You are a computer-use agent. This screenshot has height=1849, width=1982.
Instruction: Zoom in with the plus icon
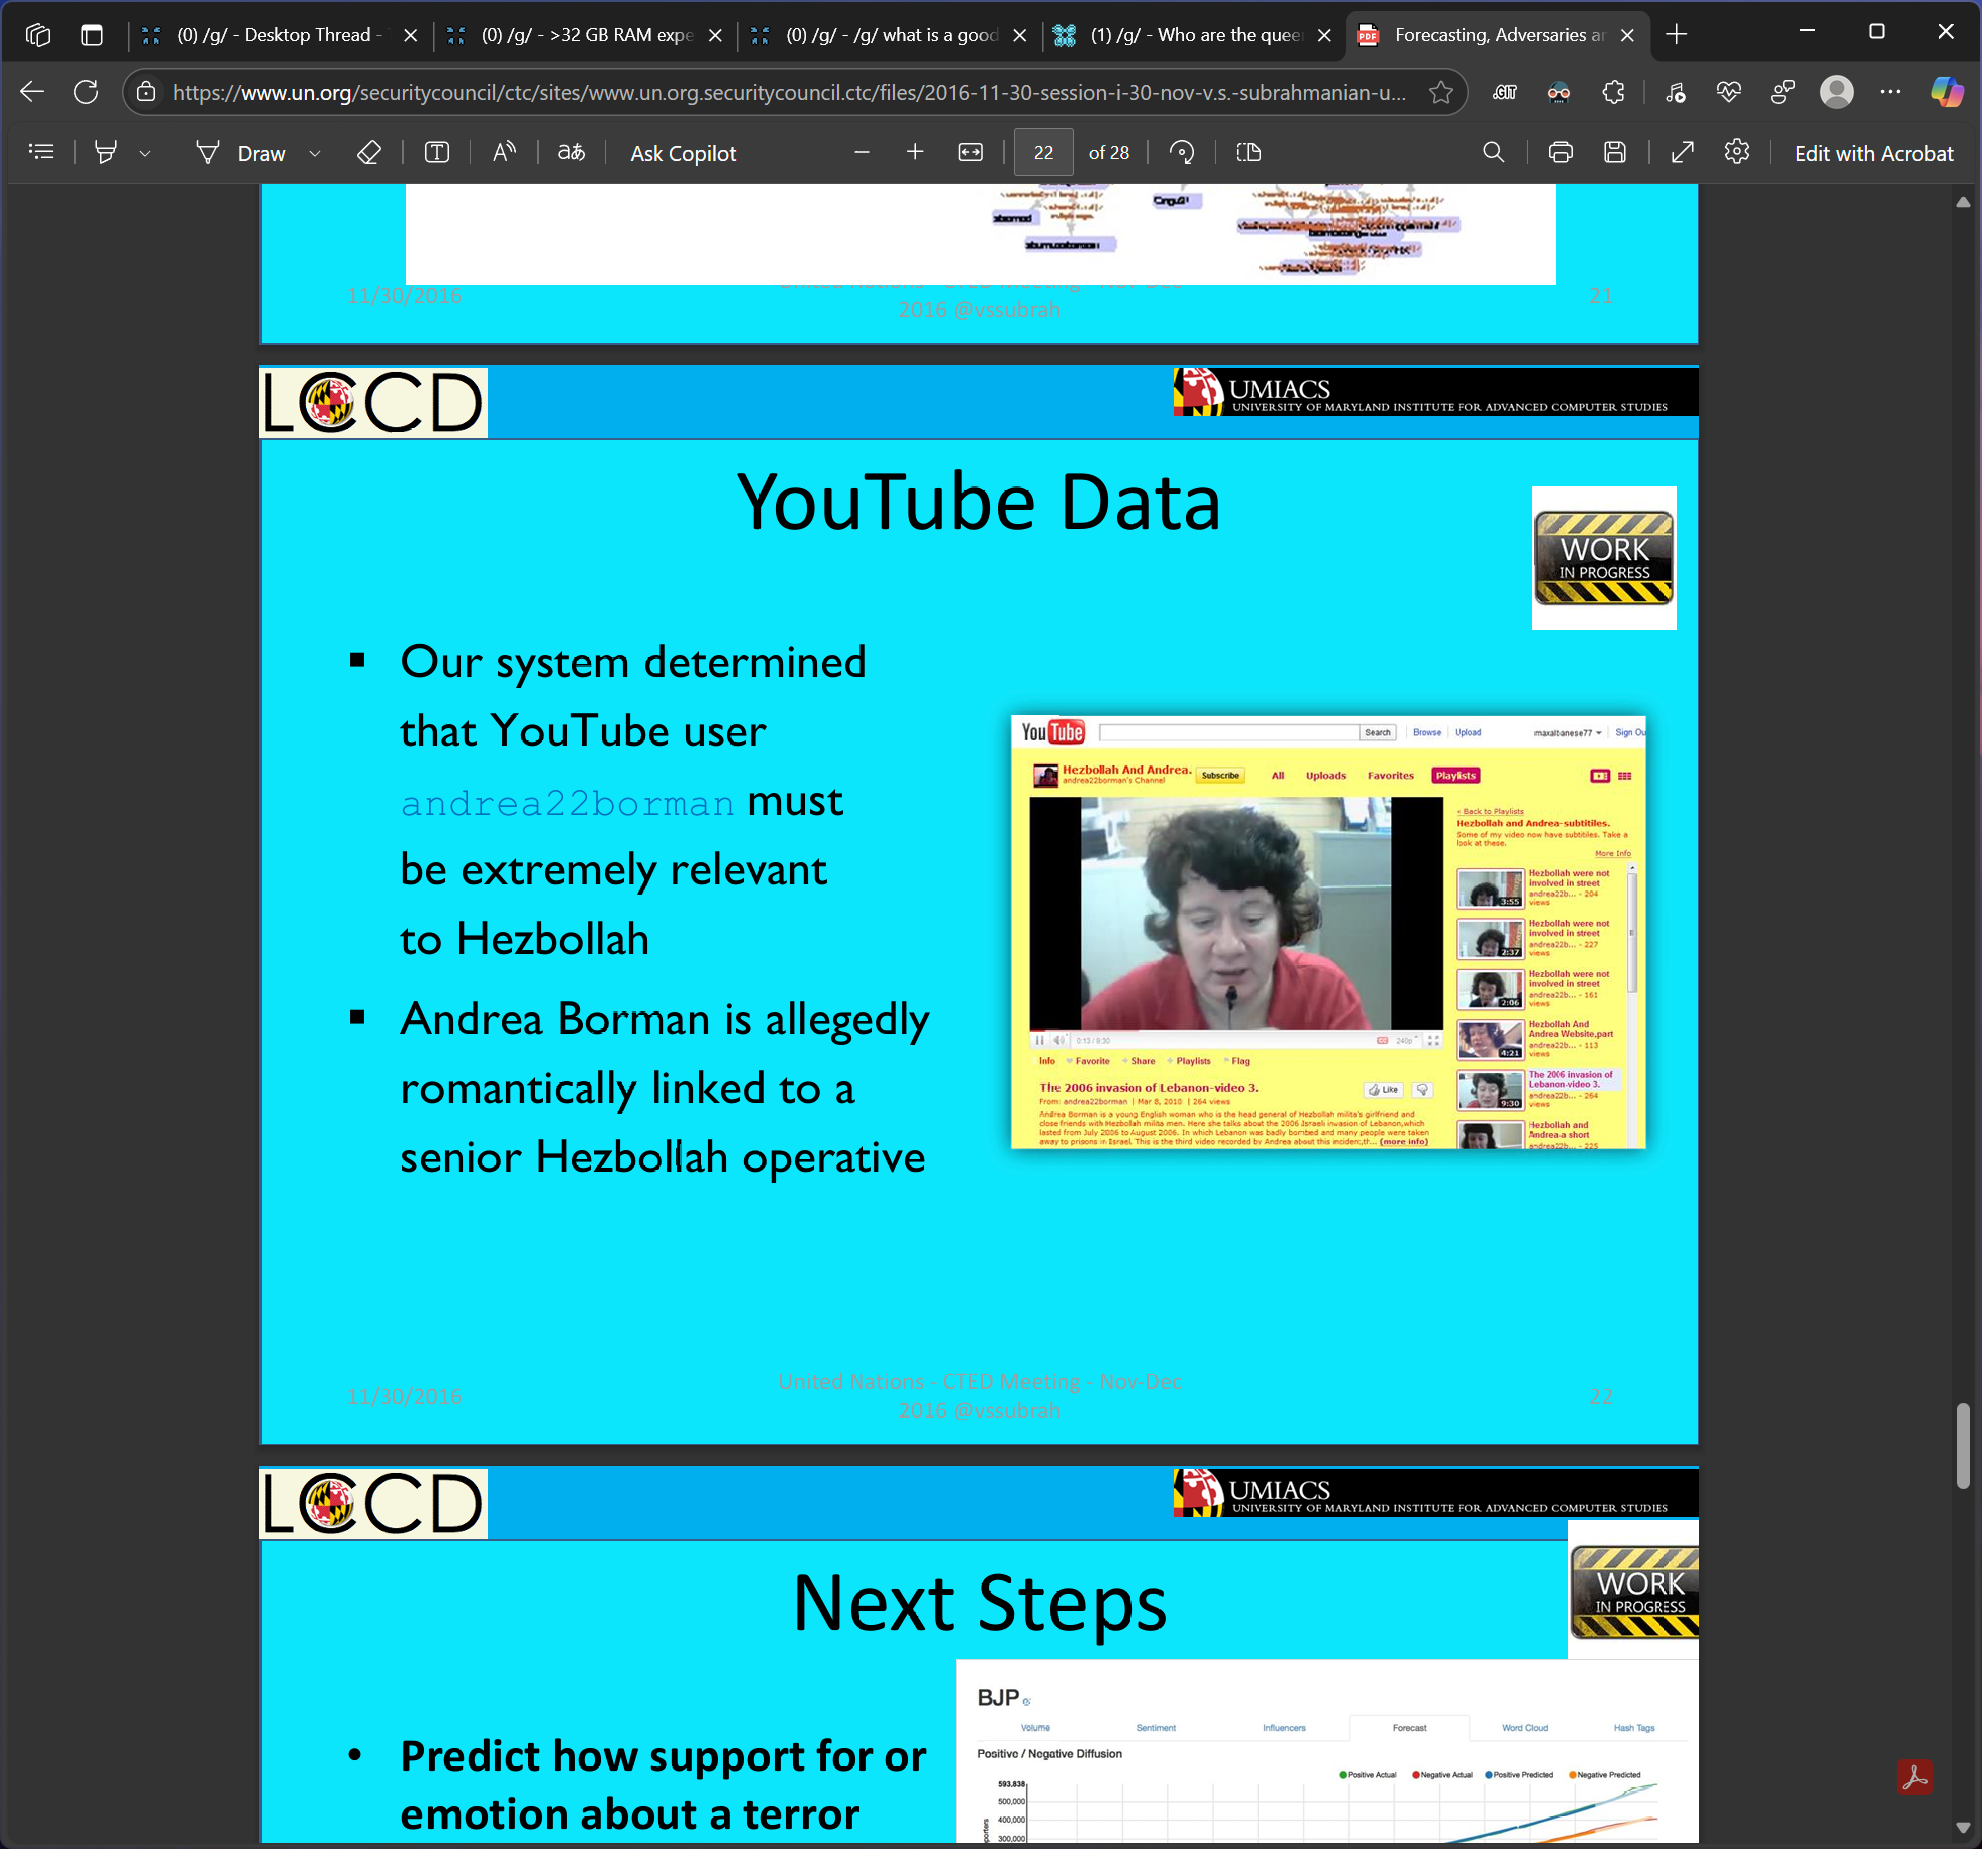(x=915, y=152)
